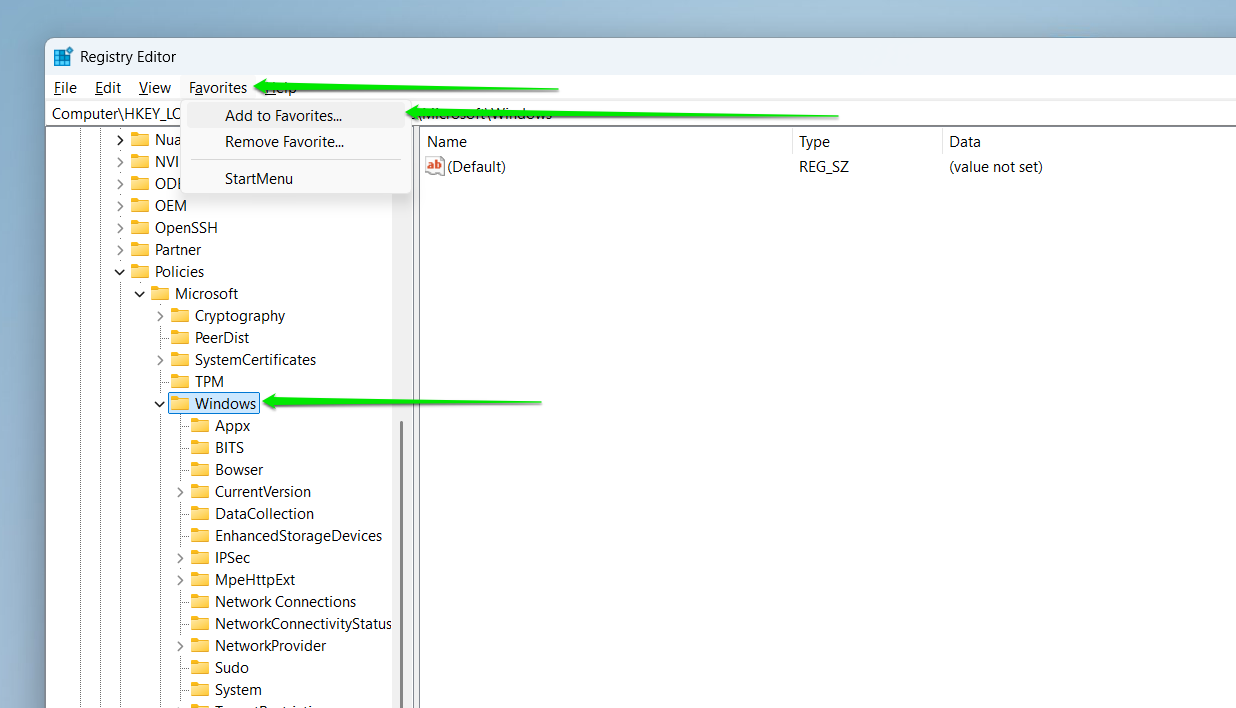Select the SystemCertificates key label
The image size is (1236, 708).
tap(255, 360)
